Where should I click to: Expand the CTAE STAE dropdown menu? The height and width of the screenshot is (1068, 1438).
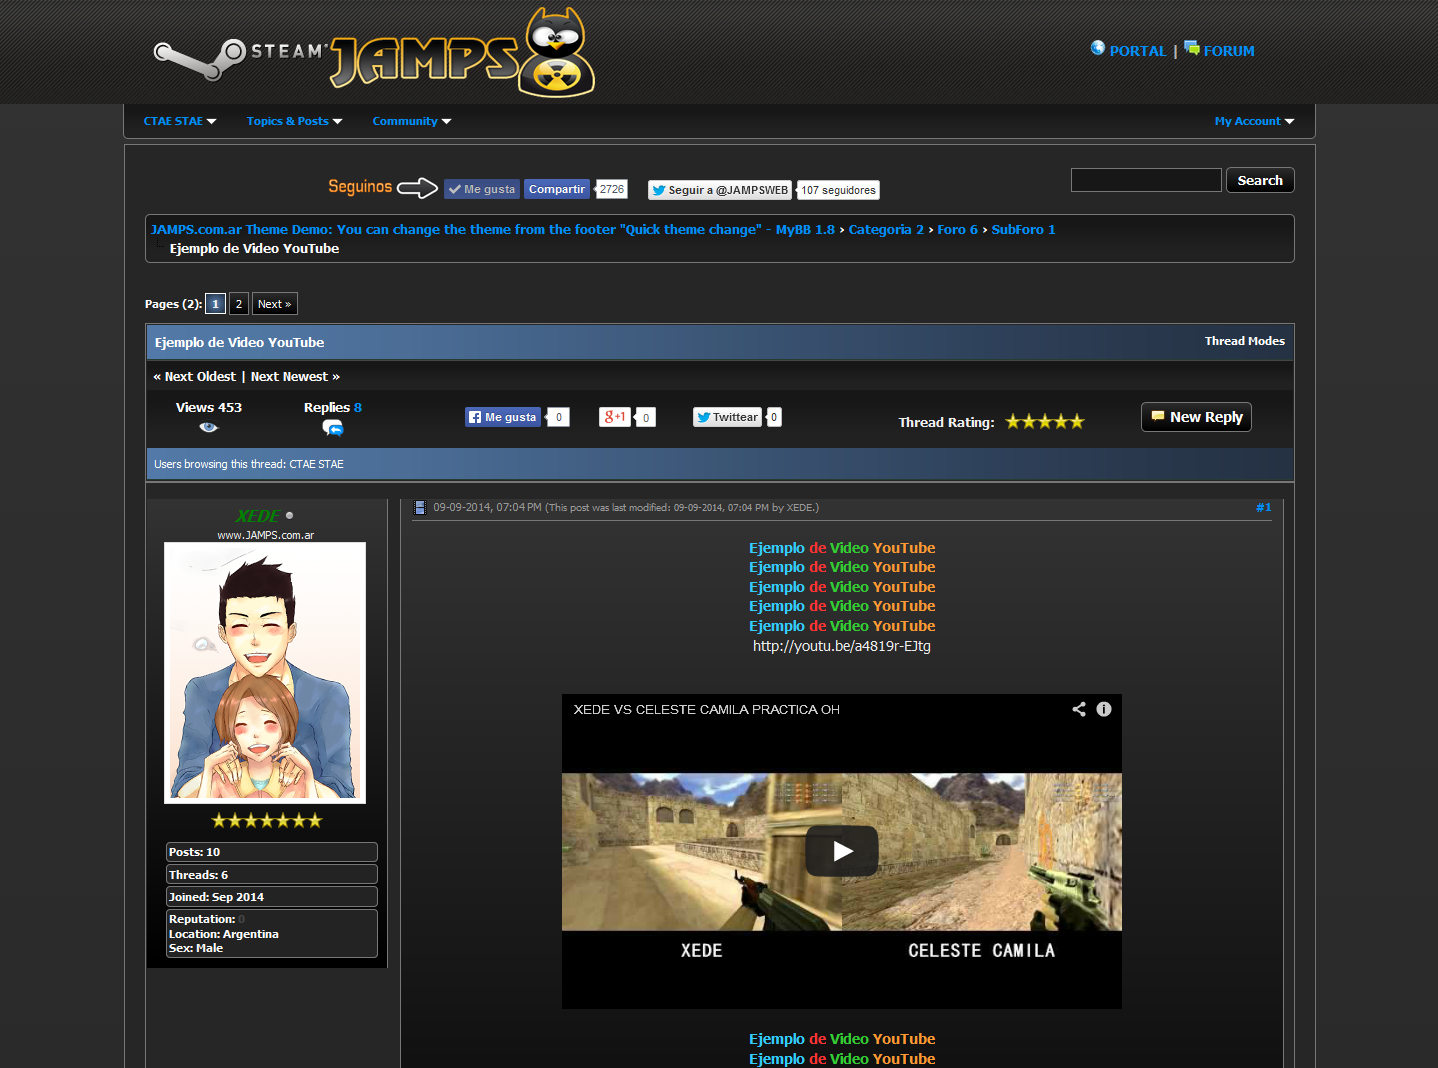point(180,121)
